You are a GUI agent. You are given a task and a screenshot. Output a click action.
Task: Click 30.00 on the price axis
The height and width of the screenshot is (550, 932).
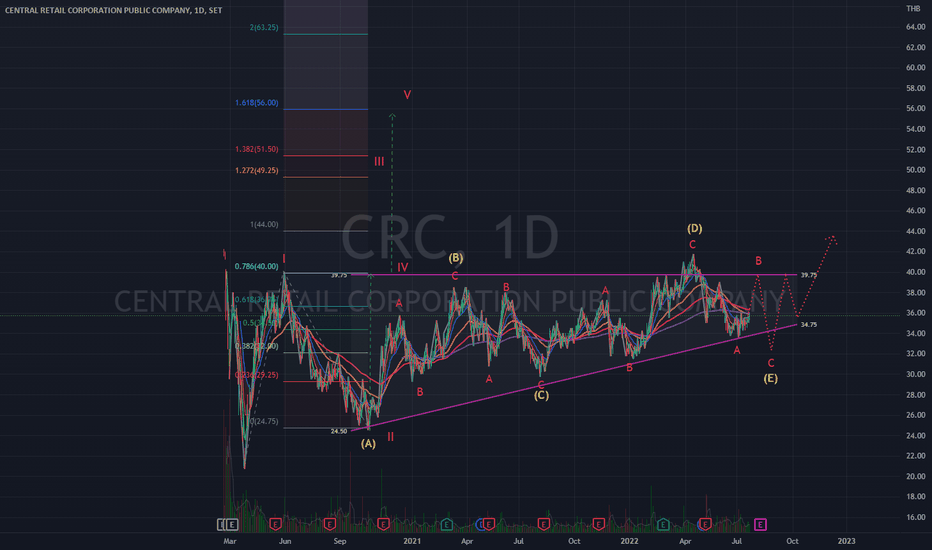(915, 375)
